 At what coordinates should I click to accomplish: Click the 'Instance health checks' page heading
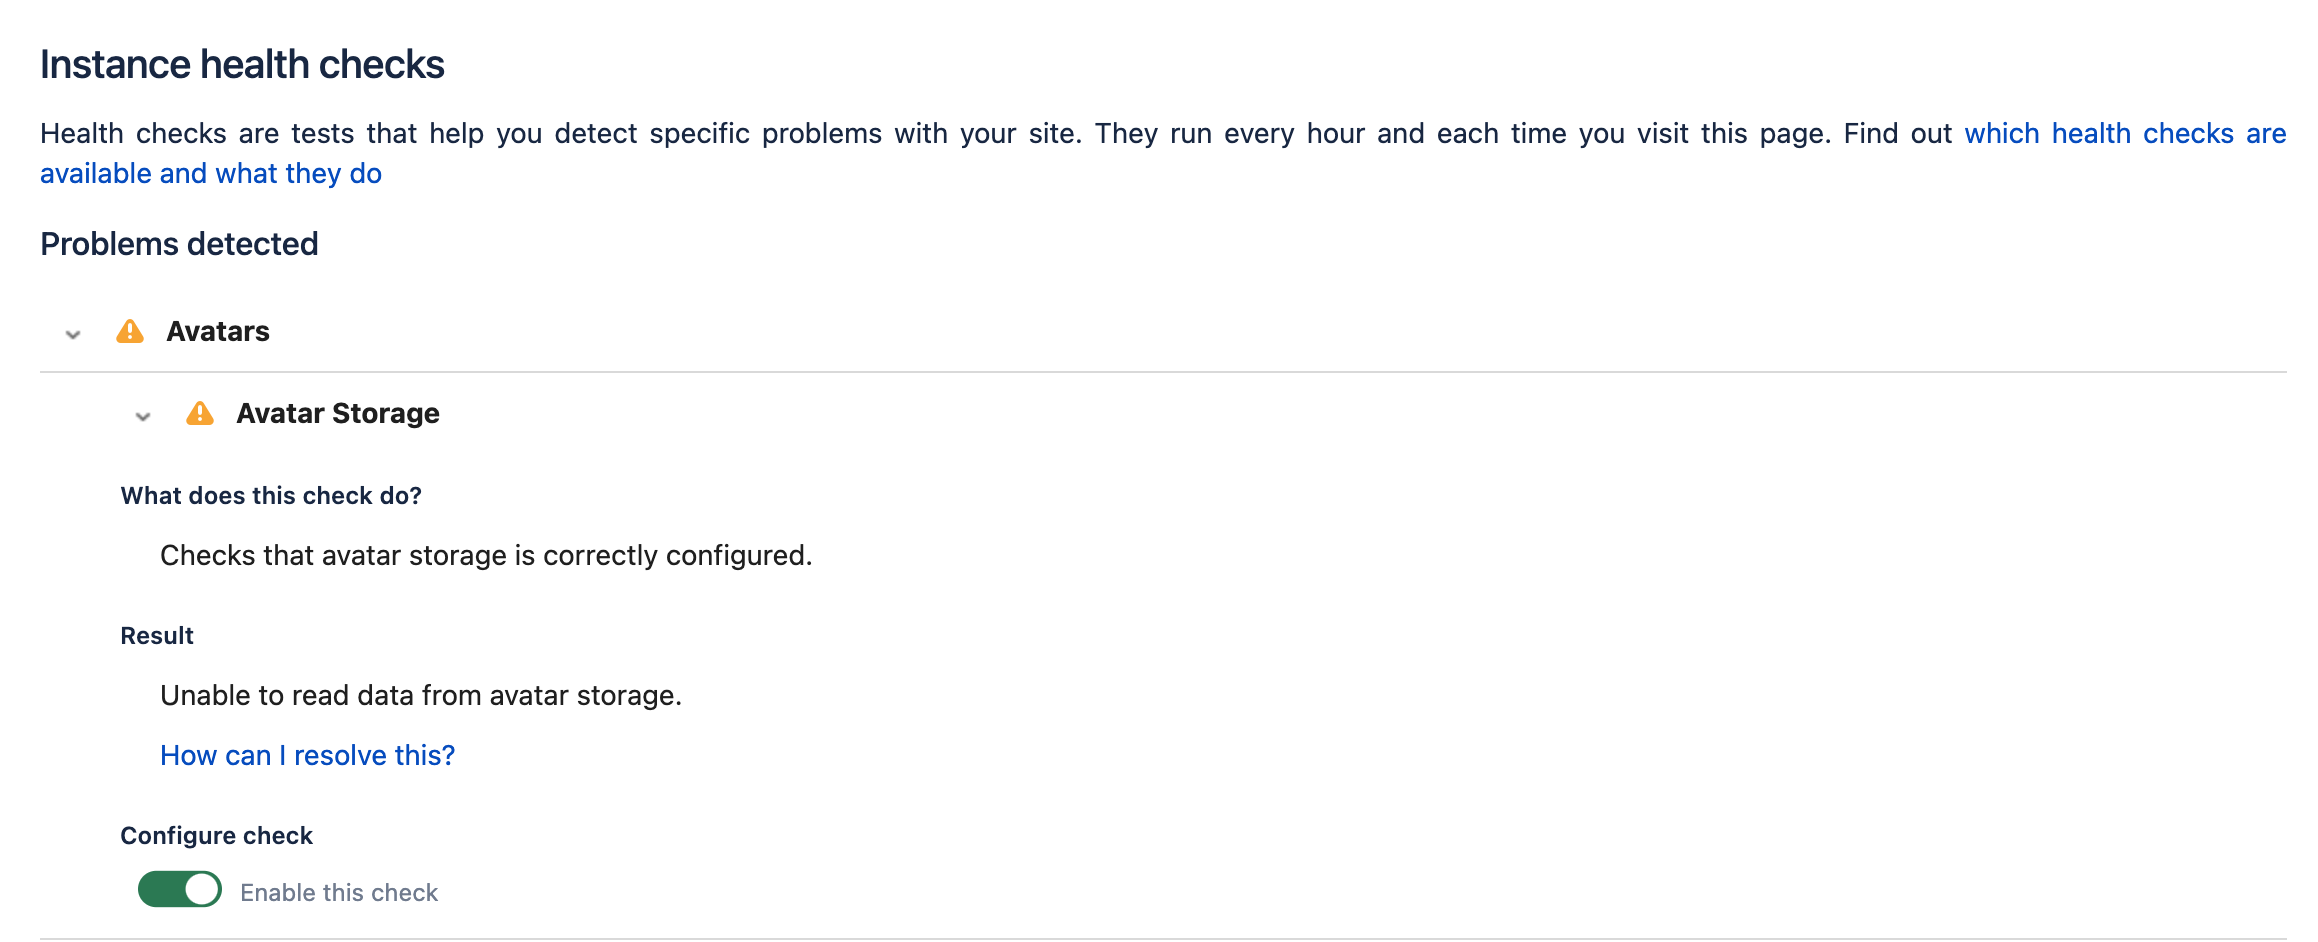coord(242,65)
